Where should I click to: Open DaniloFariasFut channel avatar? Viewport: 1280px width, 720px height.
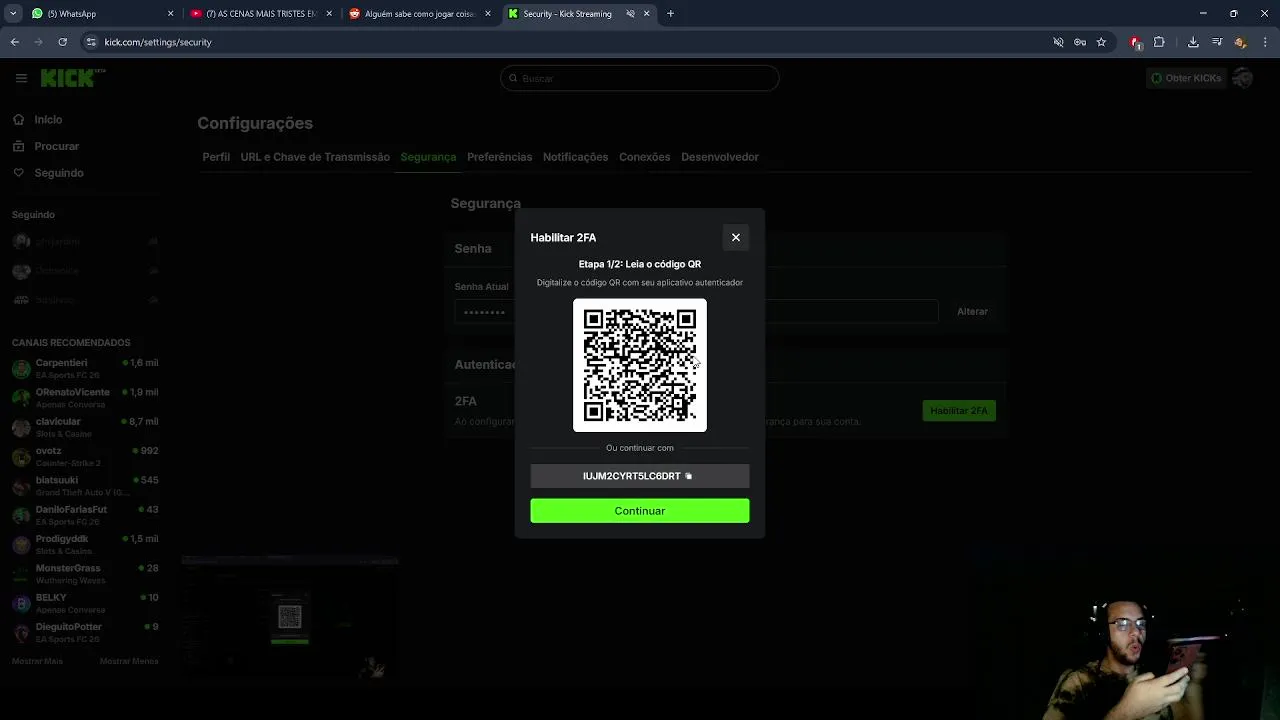point(21,515)
